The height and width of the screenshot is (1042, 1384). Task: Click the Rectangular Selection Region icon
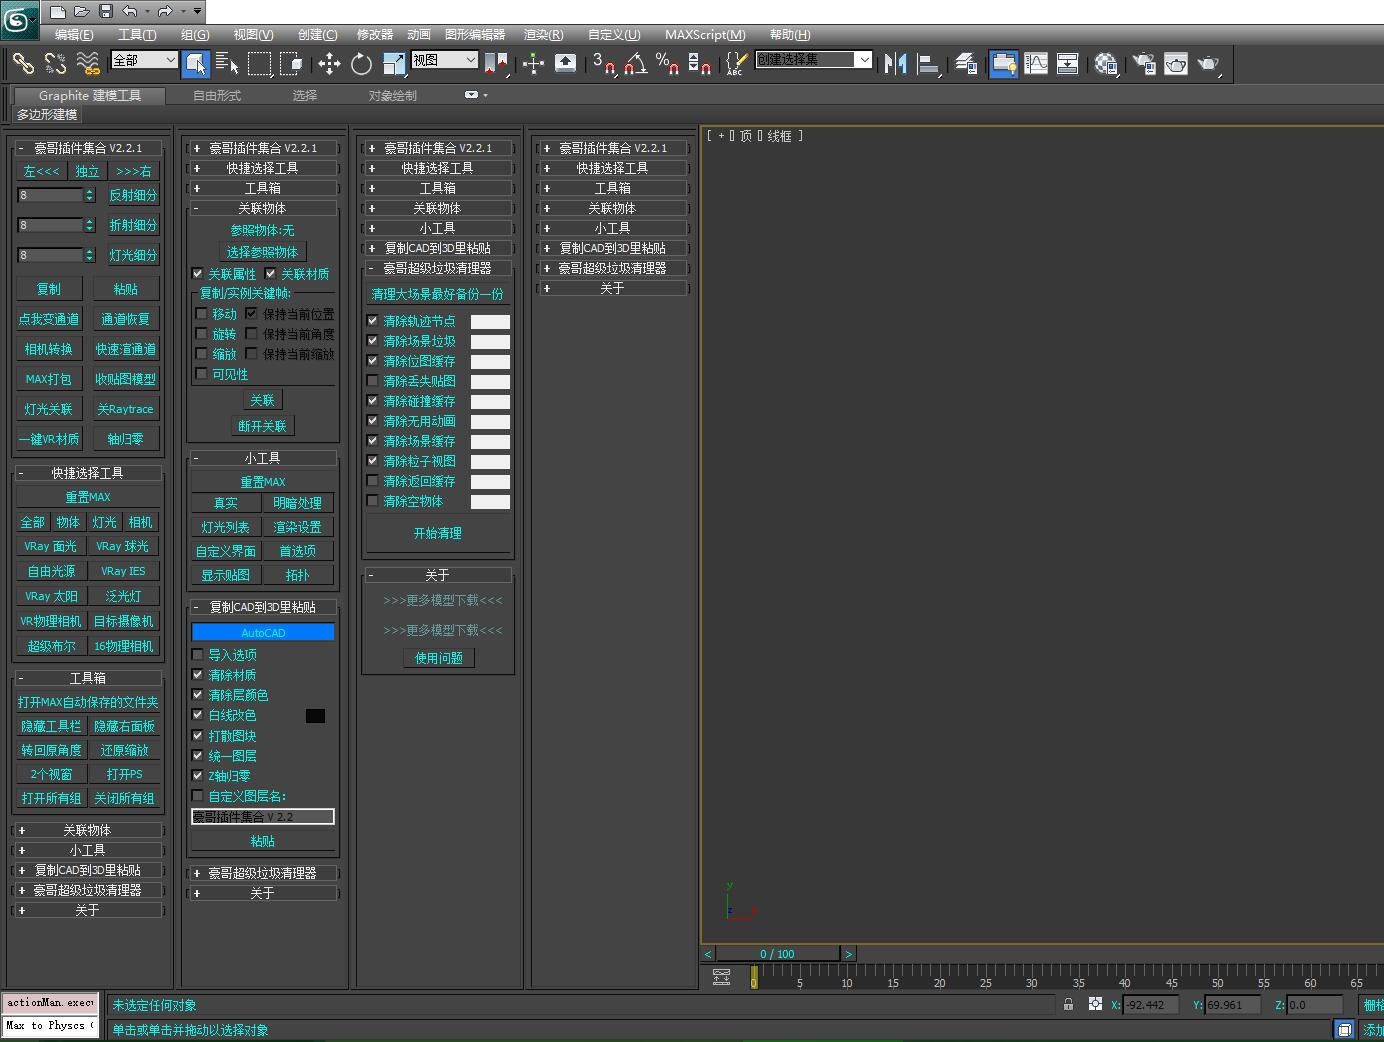click(x=259, y=64)
